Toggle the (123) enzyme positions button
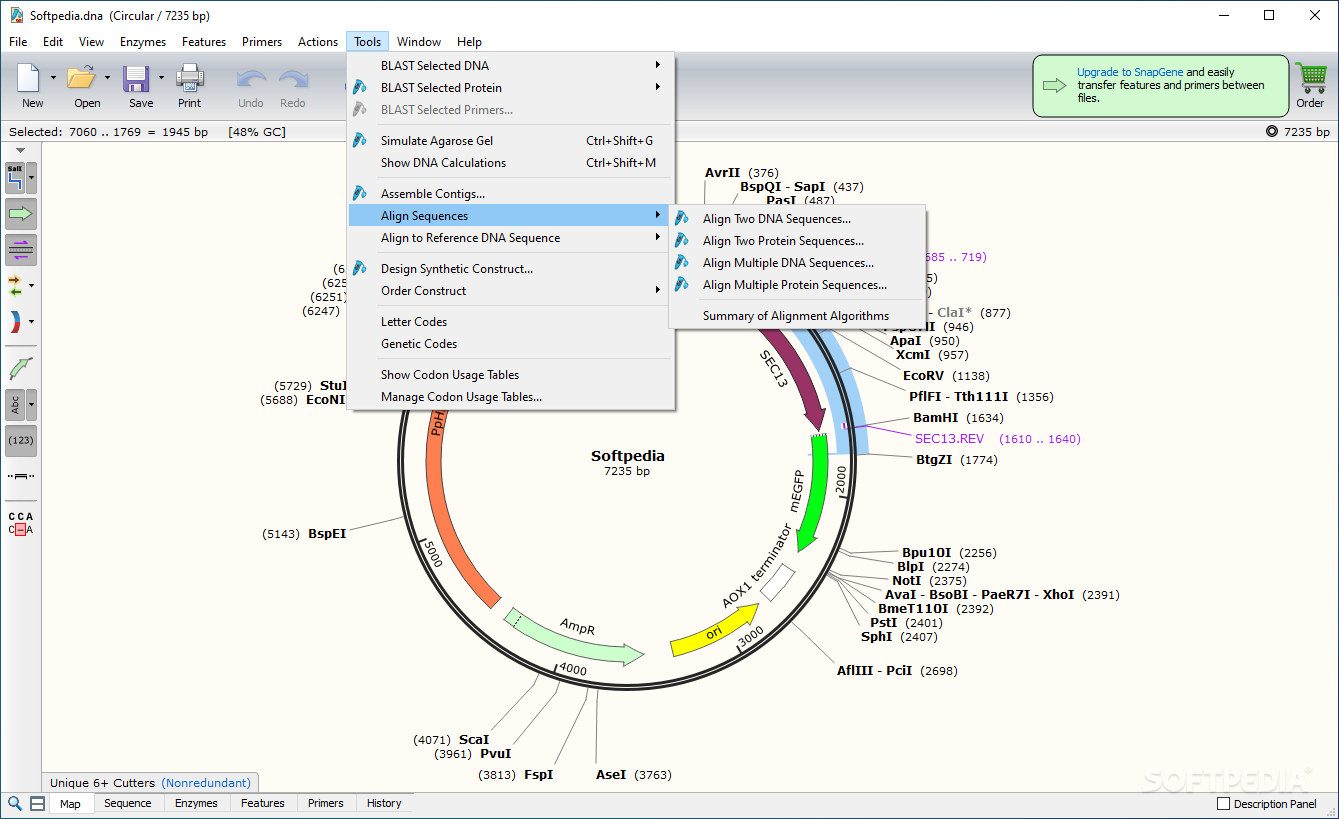This screenshot has height=819, width=1339. click(21, 440)
